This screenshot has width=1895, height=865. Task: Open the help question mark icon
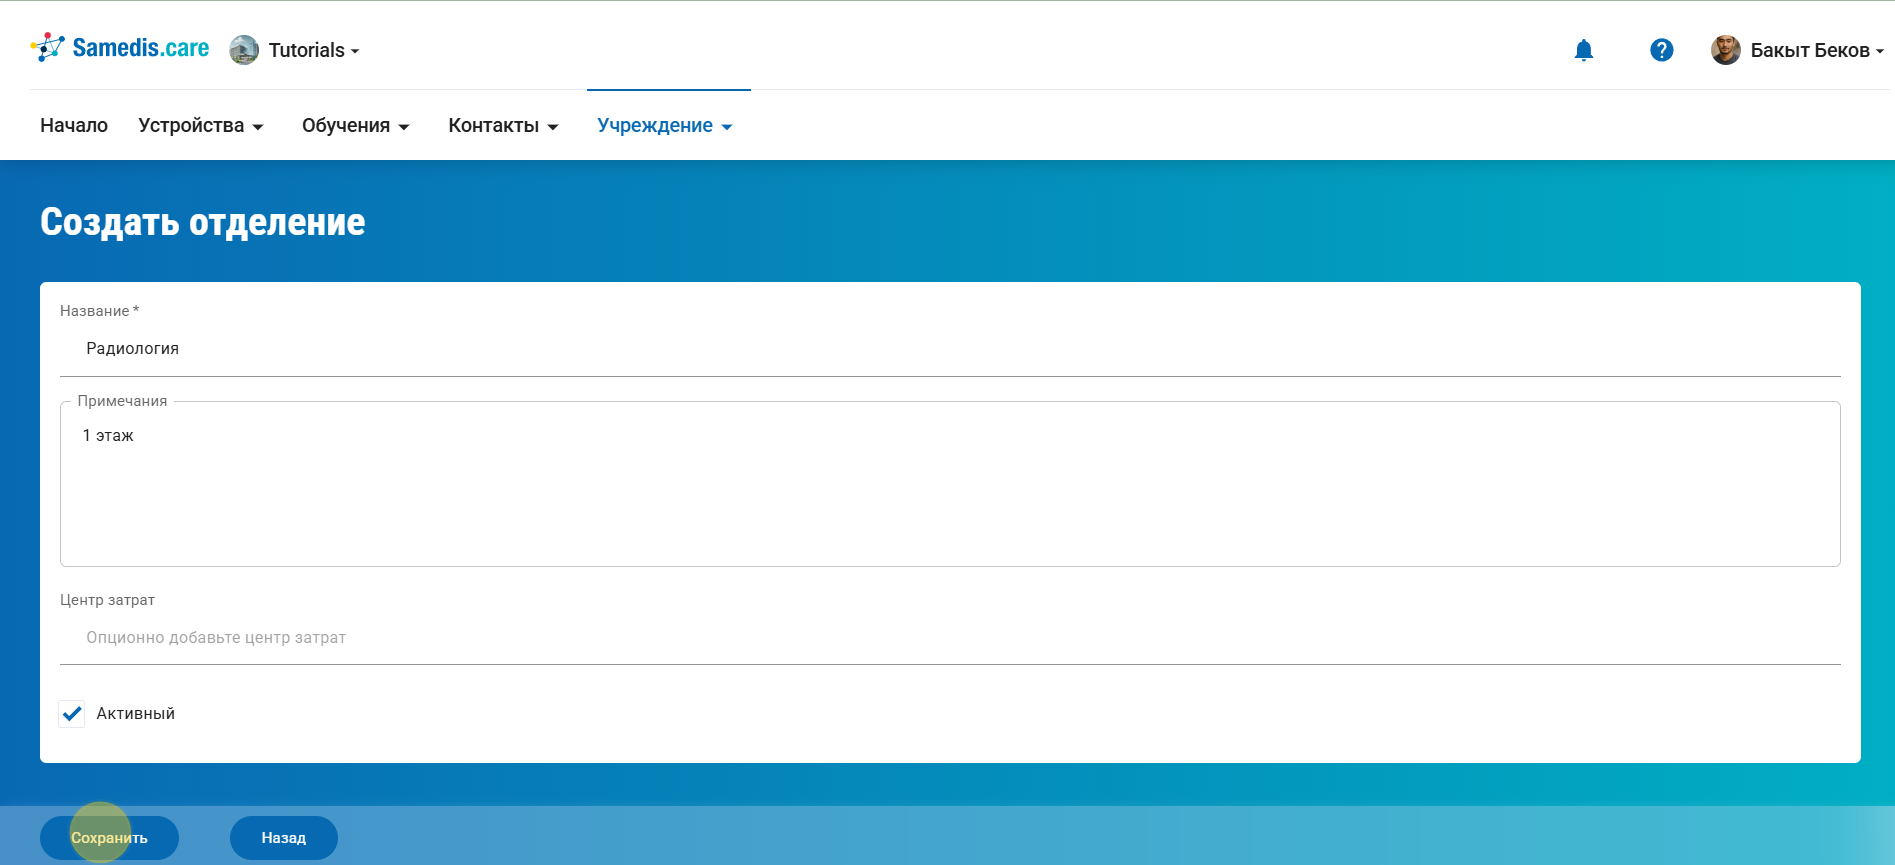1661,50
